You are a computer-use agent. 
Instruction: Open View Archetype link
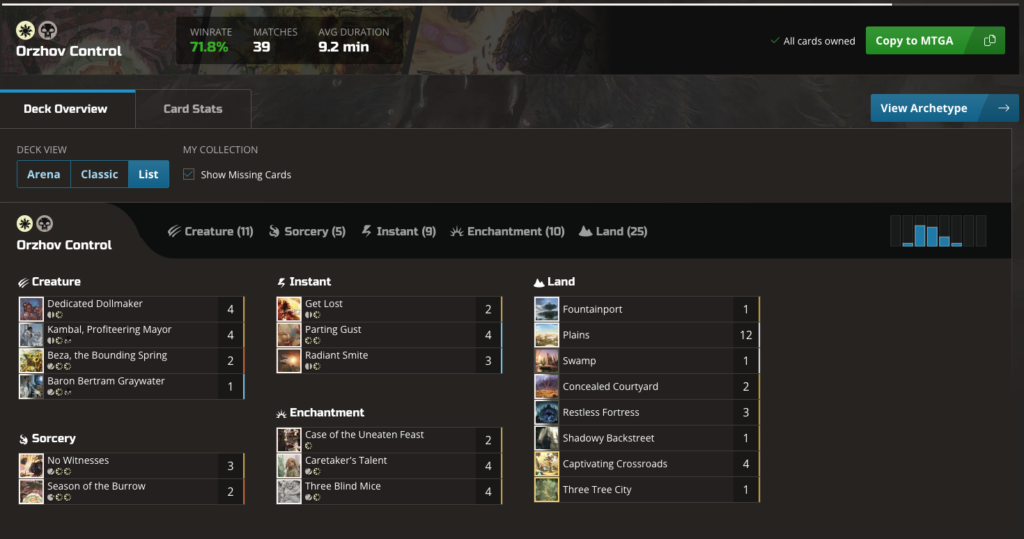click(x=944, y=108)
